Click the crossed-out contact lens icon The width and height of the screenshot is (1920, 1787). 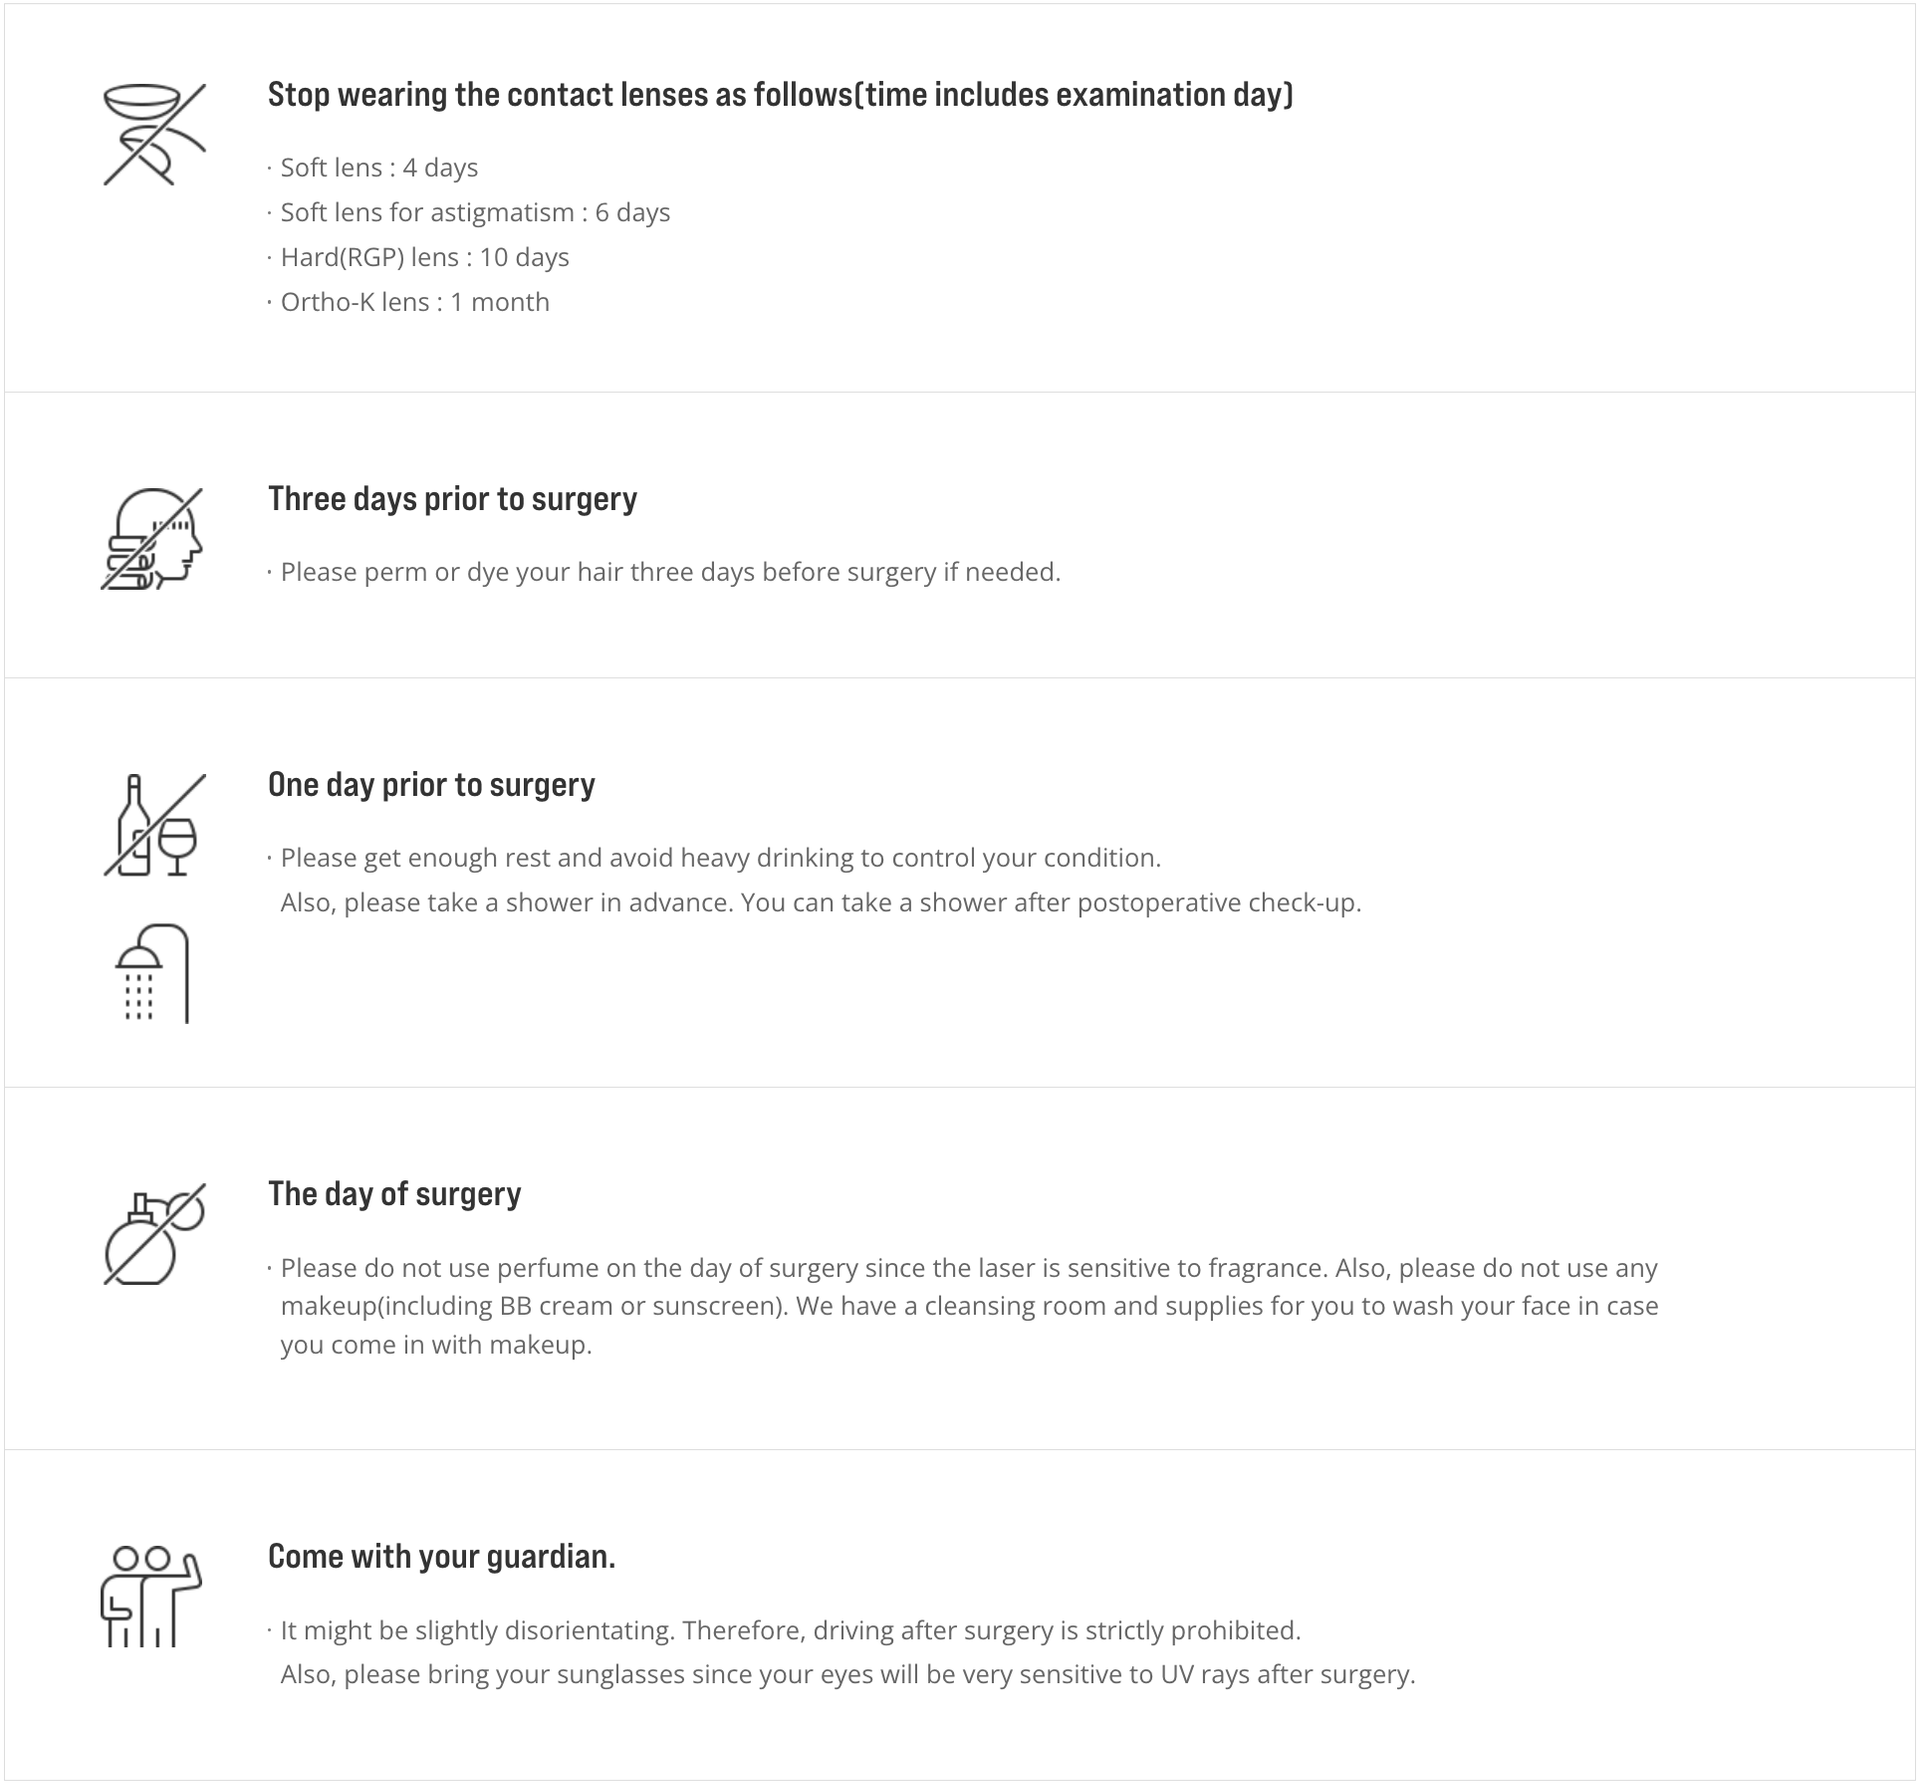(x=155, y=135)
